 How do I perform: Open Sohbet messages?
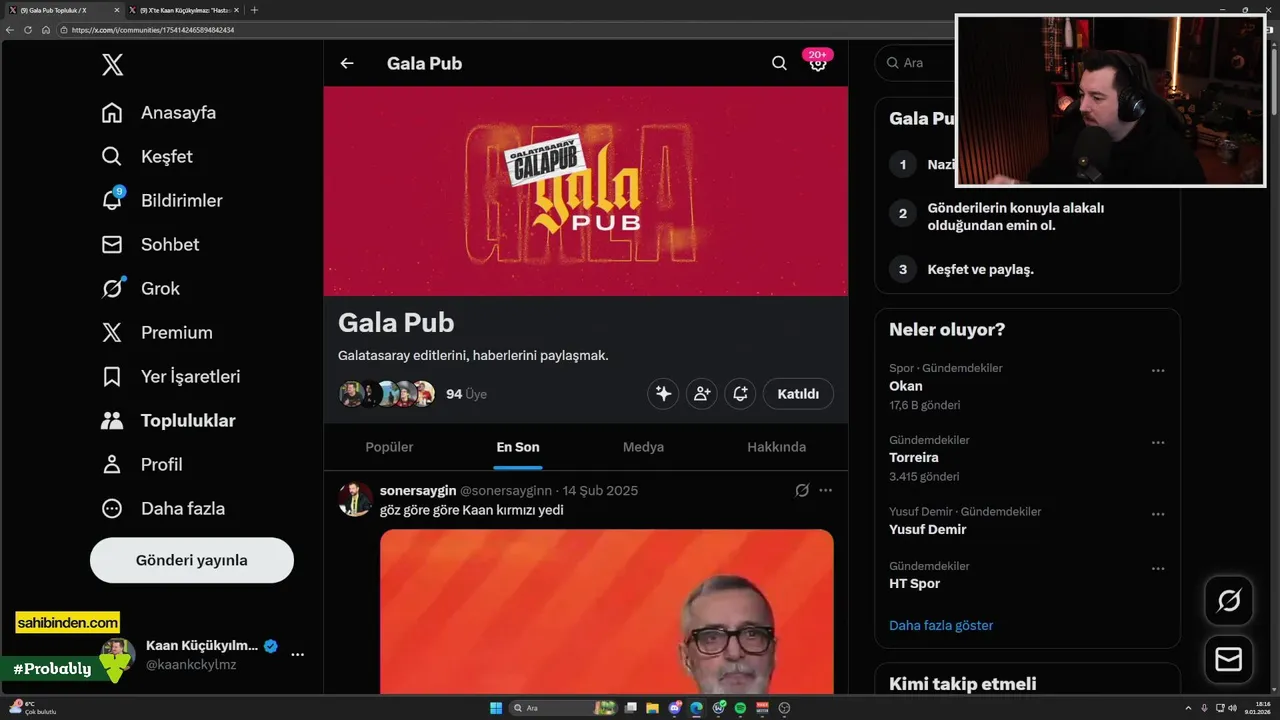150,245
